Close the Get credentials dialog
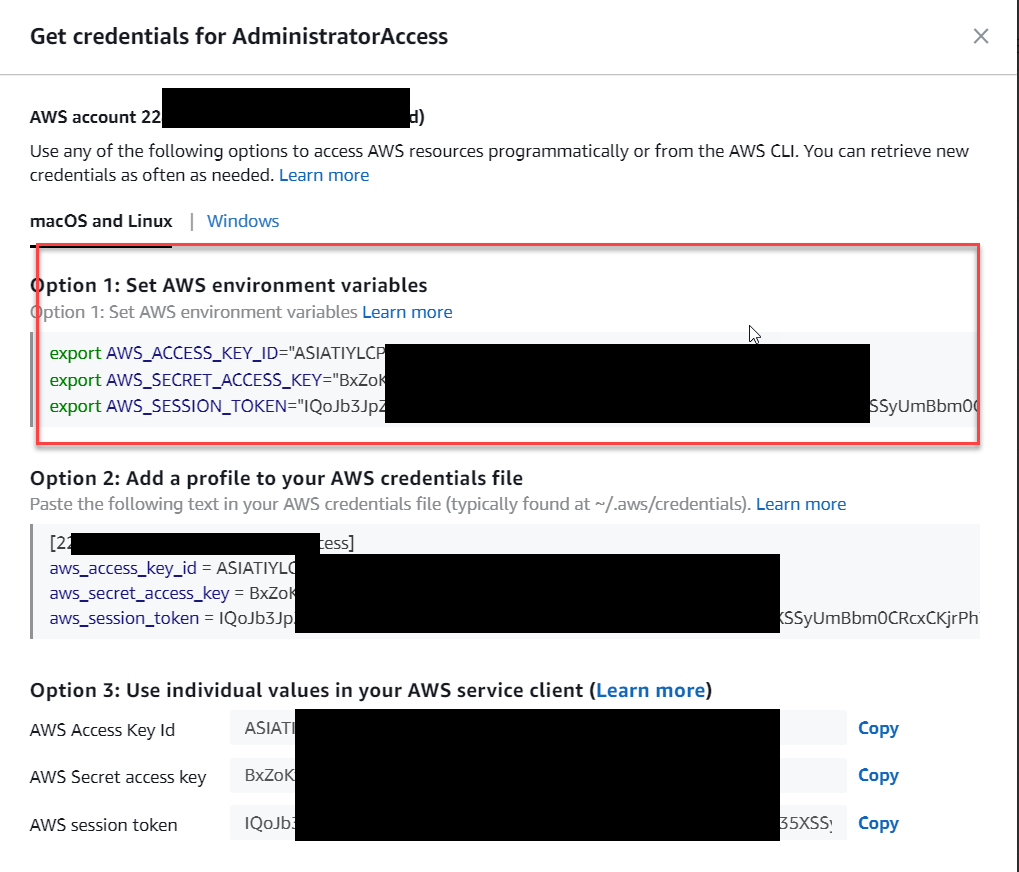This screenshot has width=1019, height=872. coord(980,35)
